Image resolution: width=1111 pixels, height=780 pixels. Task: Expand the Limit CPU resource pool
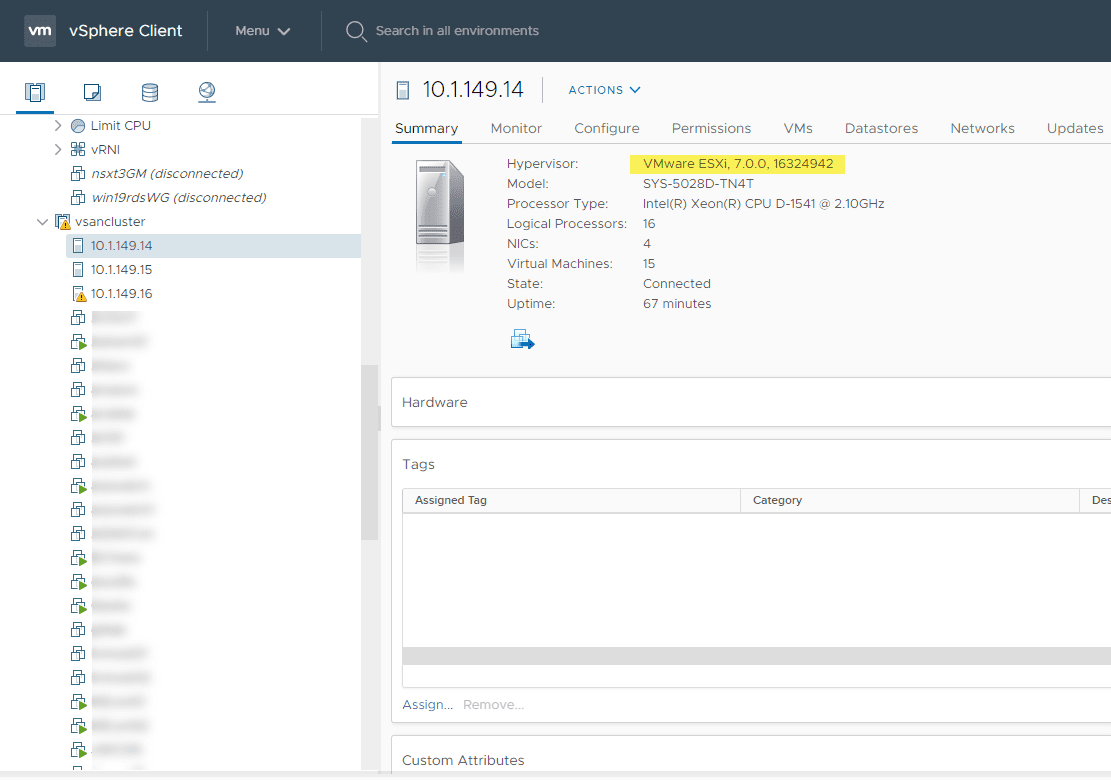58,125
